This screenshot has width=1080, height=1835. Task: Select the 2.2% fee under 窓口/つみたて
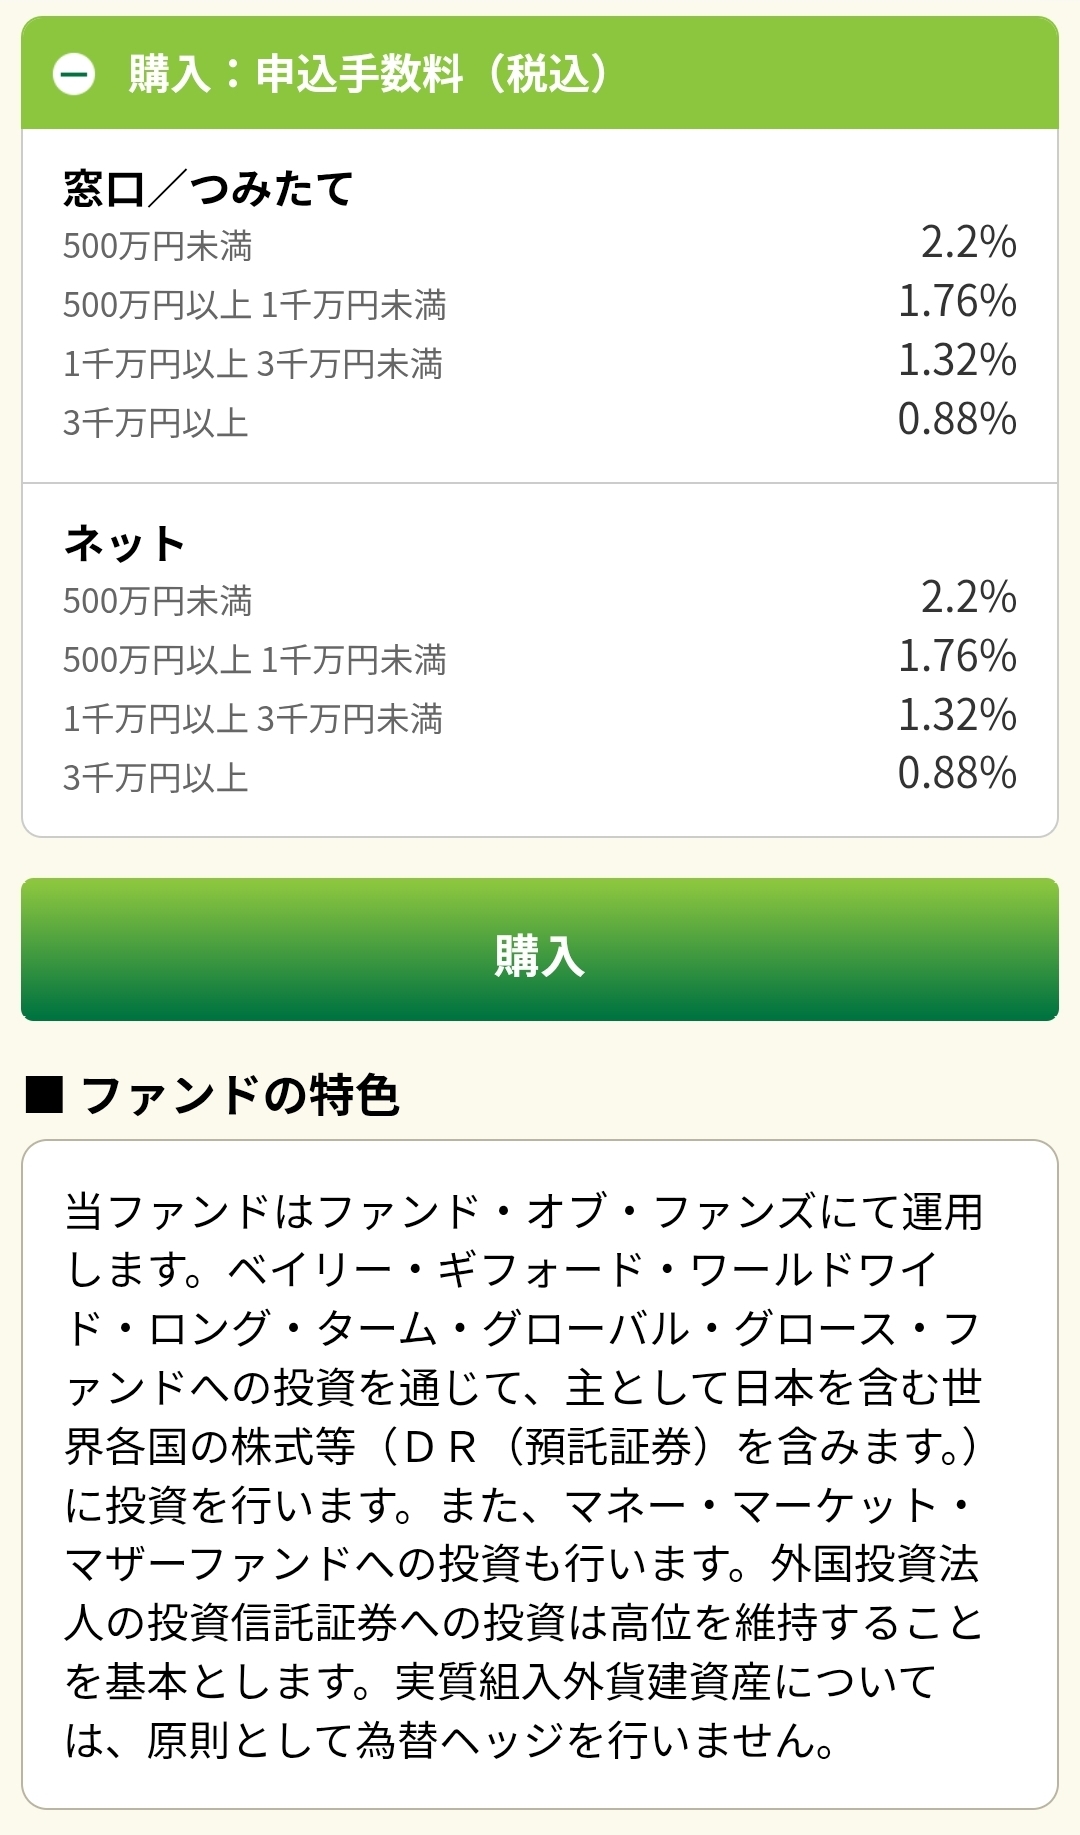(968, 243)
